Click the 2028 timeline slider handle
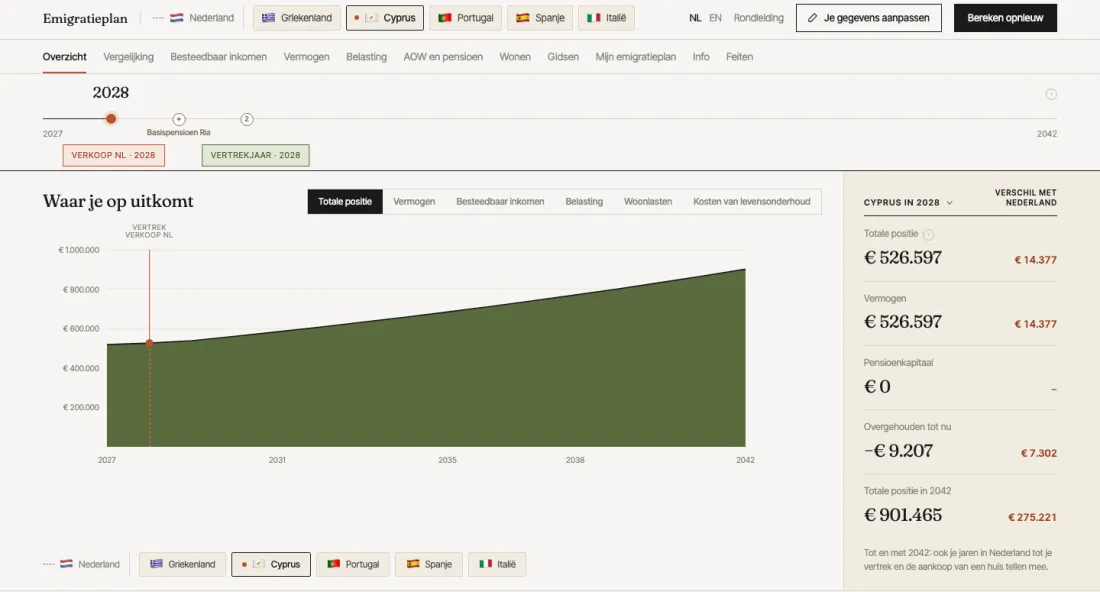This screenshot has width=1100, height=592. click(x=111, y=119)
